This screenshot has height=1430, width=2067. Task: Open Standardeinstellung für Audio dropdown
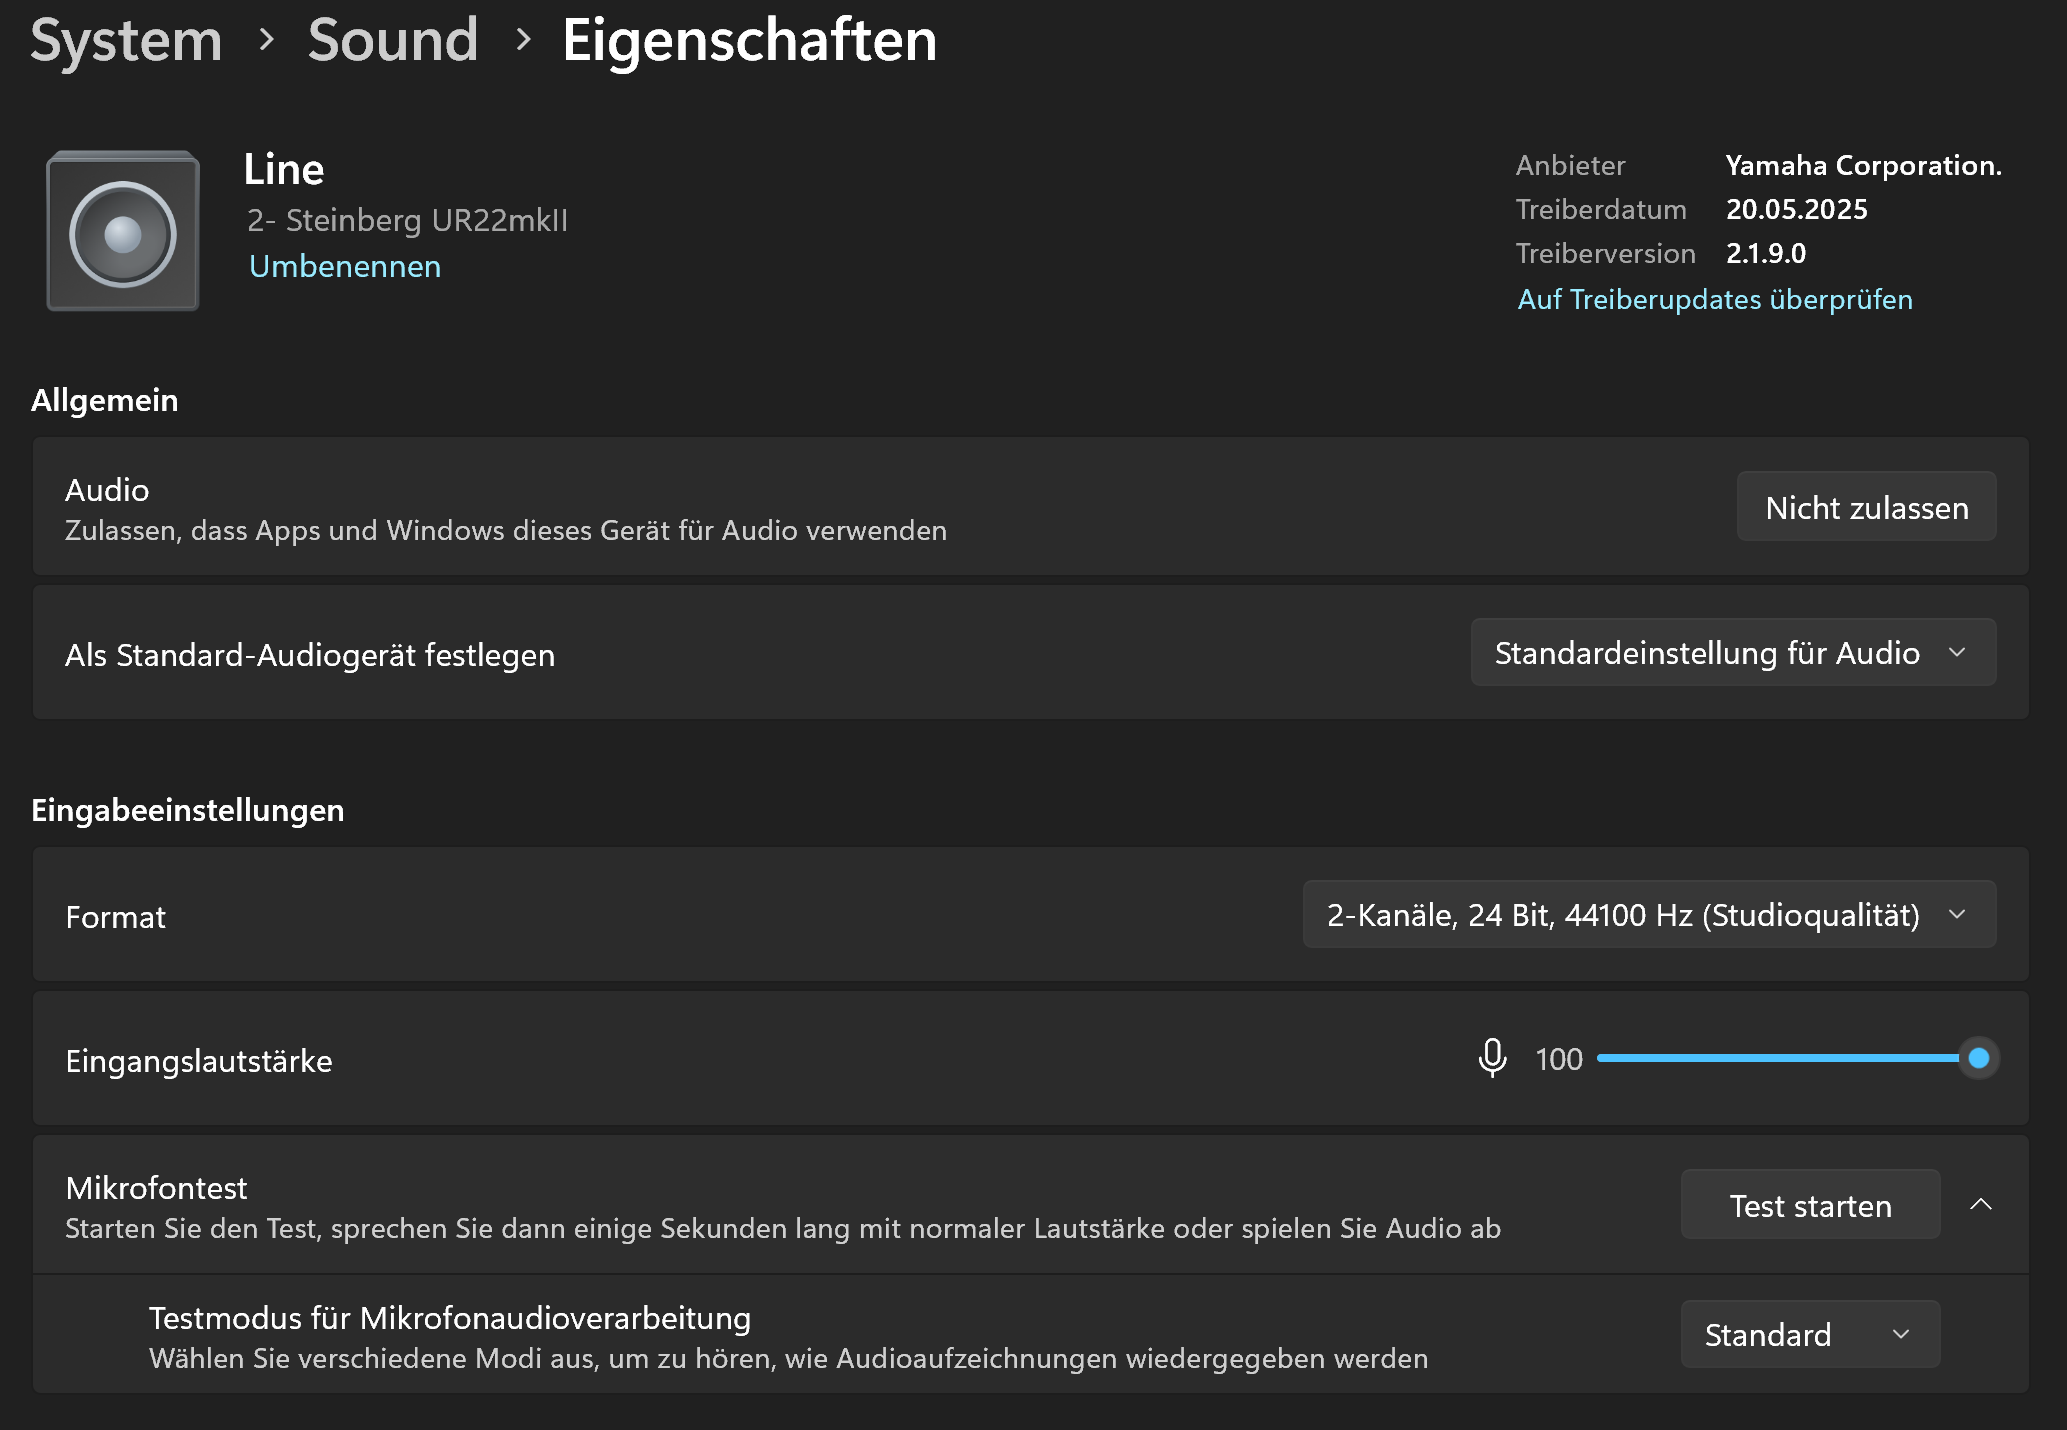[1732, 653]
